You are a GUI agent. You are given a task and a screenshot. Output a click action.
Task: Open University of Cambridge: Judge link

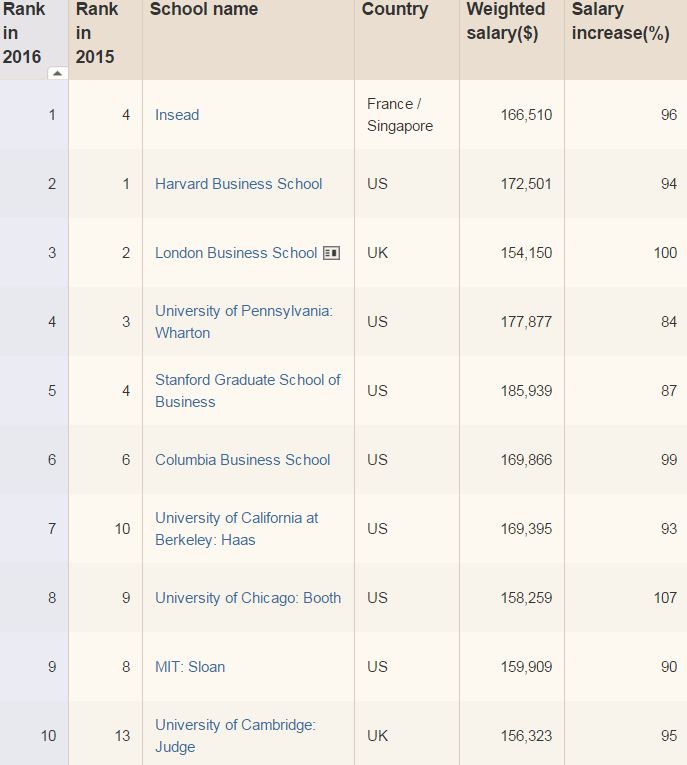click(235, 736)
